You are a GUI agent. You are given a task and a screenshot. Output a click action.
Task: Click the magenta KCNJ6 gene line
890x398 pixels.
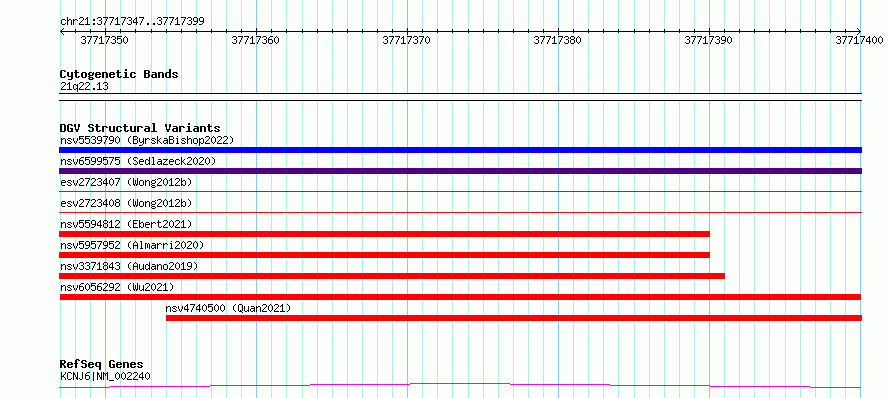coord(460,386)
